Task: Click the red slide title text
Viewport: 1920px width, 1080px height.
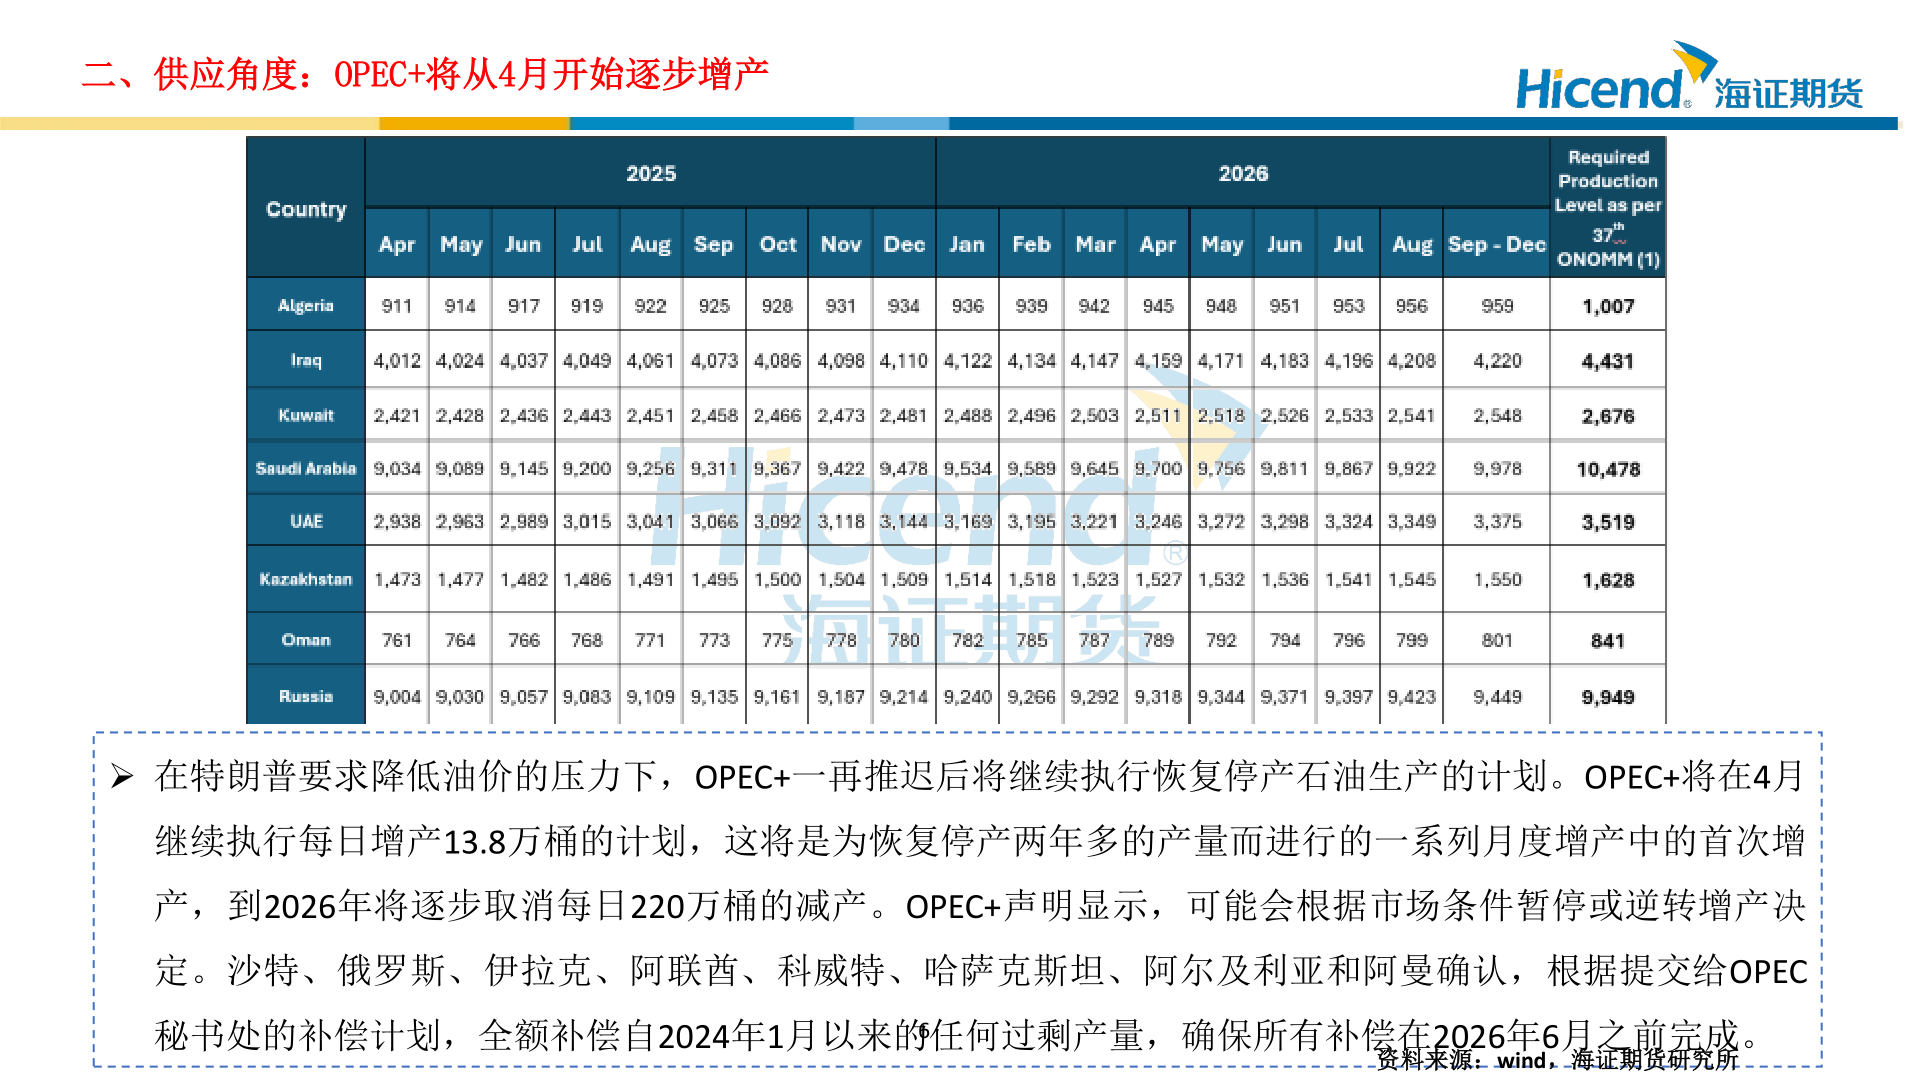Action: pyautogui.click(x=425, y=74)
